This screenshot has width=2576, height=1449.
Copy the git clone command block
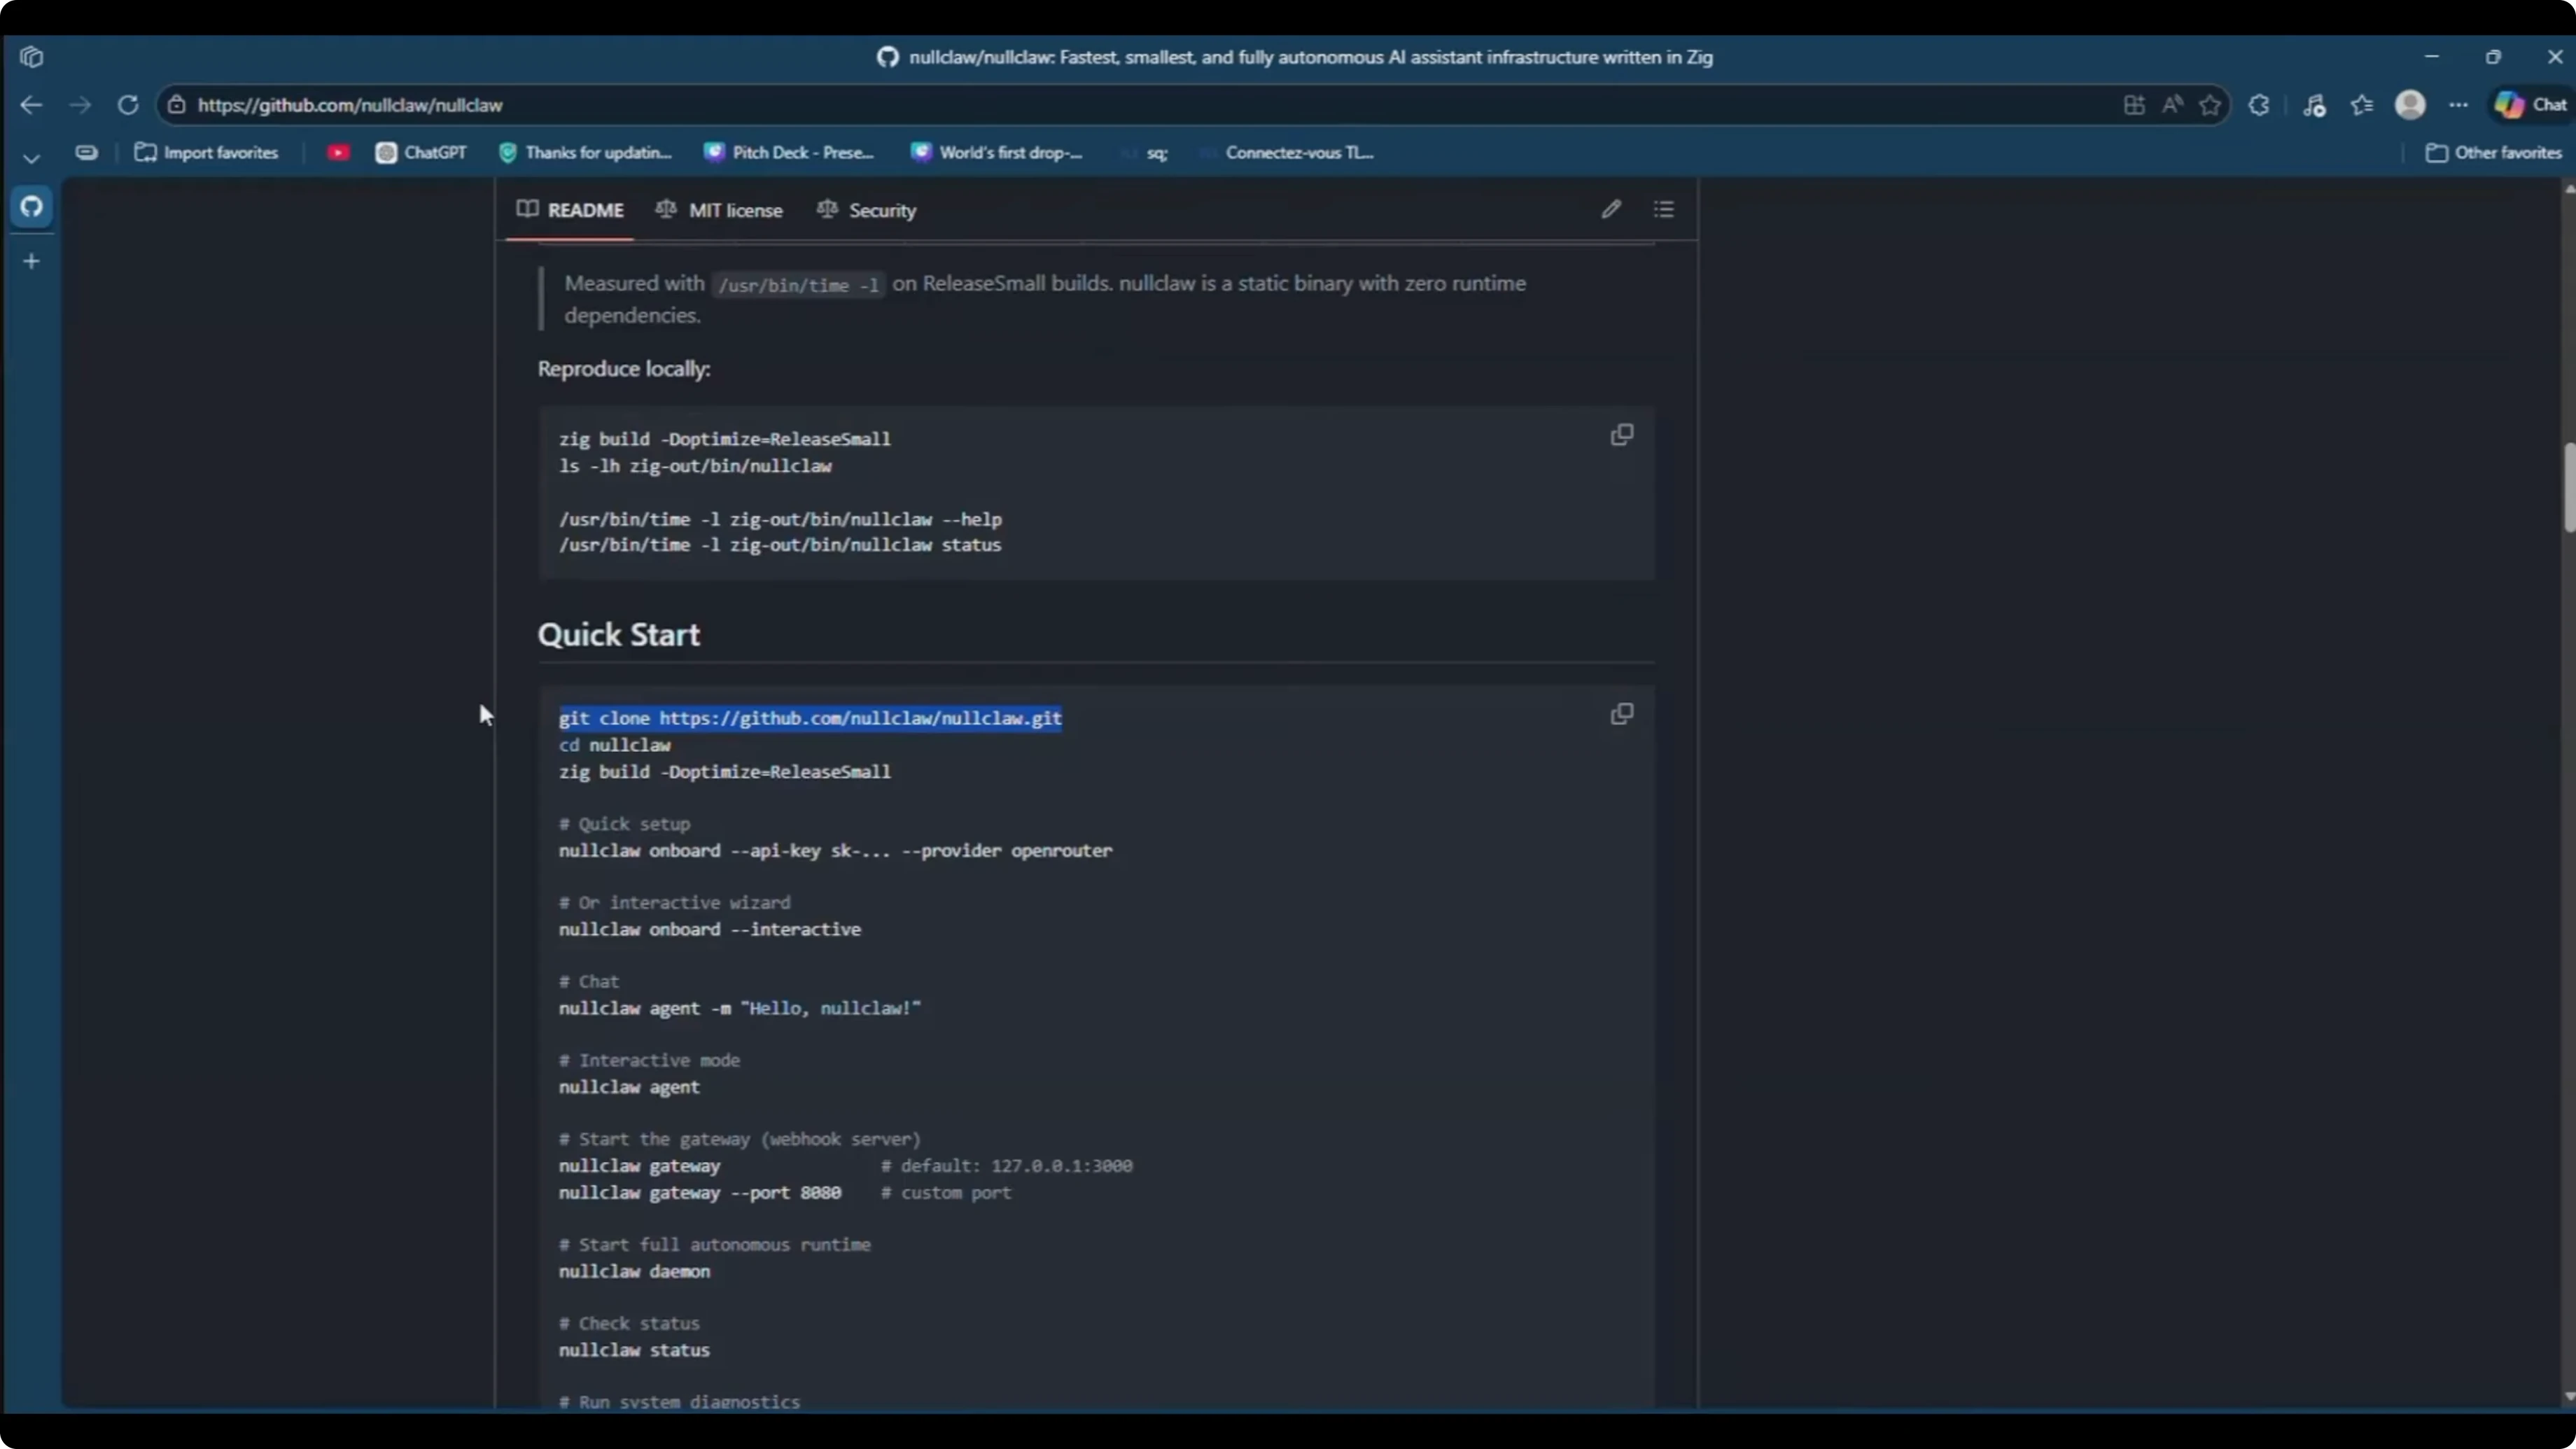[x=1621, y=714]
